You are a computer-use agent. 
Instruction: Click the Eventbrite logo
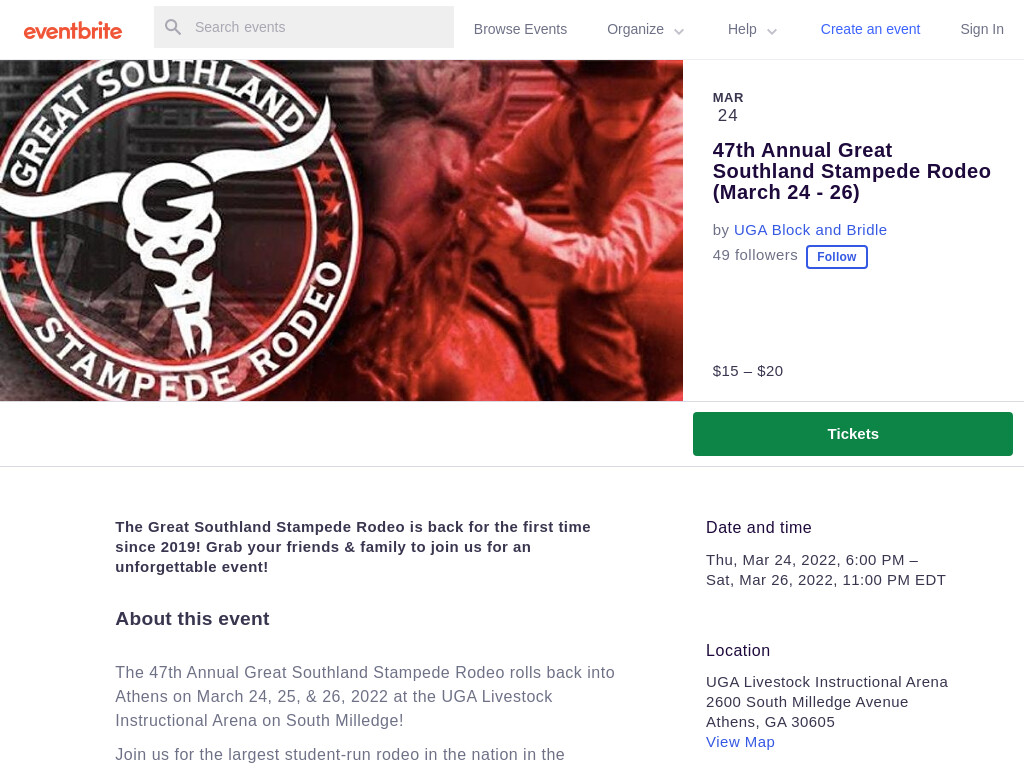[72, 31]
